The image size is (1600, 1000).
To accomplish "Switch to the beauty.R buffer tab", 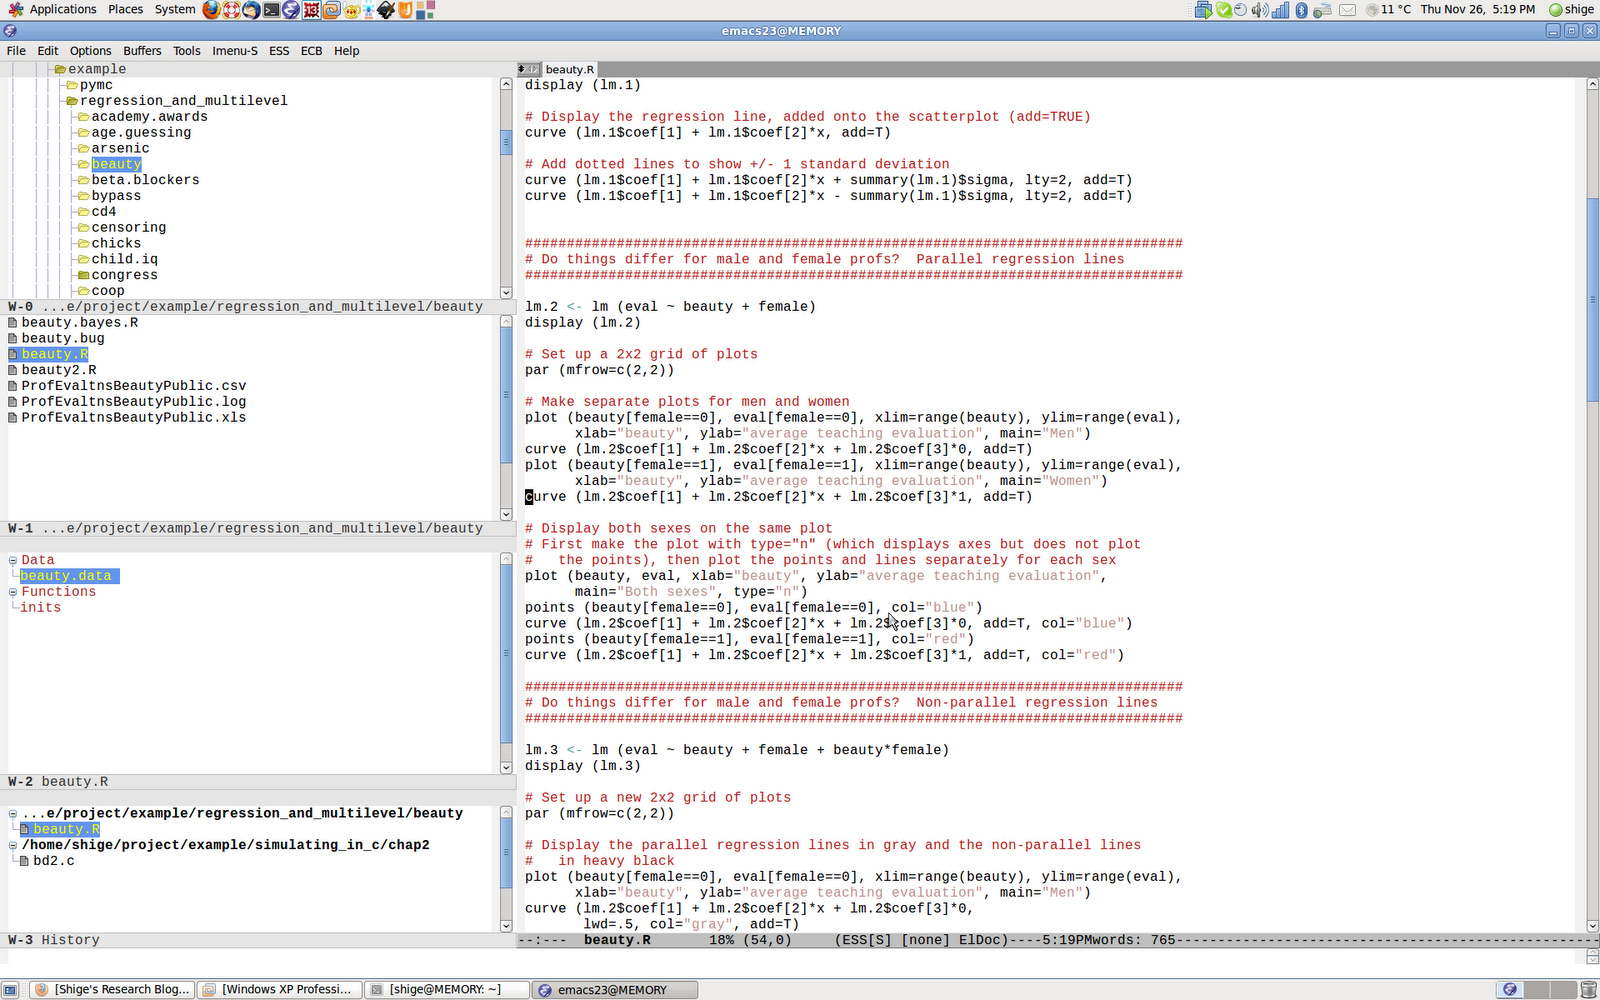I will click(x=569, y=69).
